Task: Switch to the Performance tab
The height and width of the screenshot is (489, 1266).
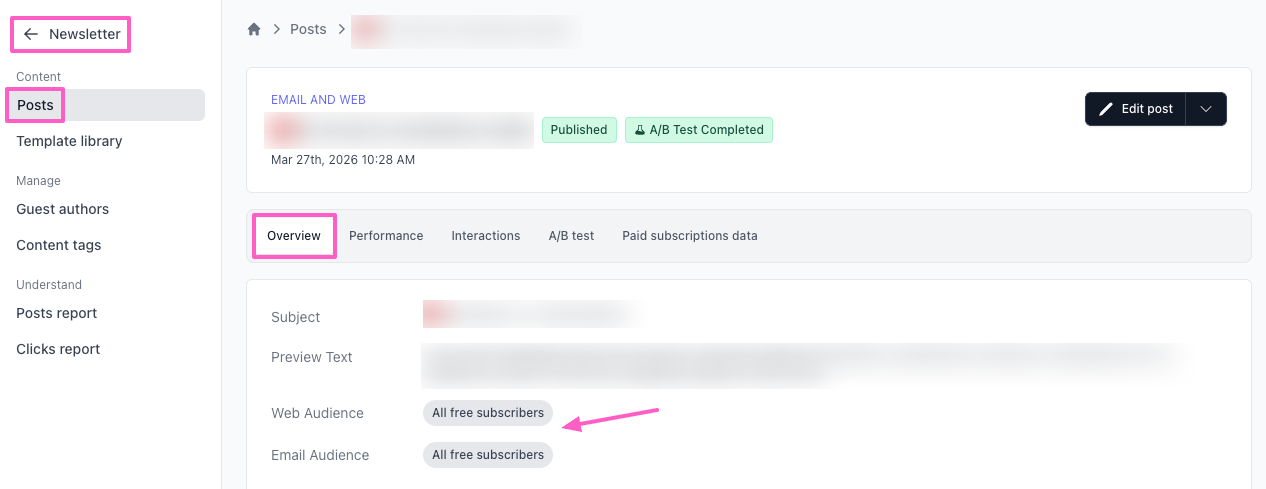Action: coord(386,236)
